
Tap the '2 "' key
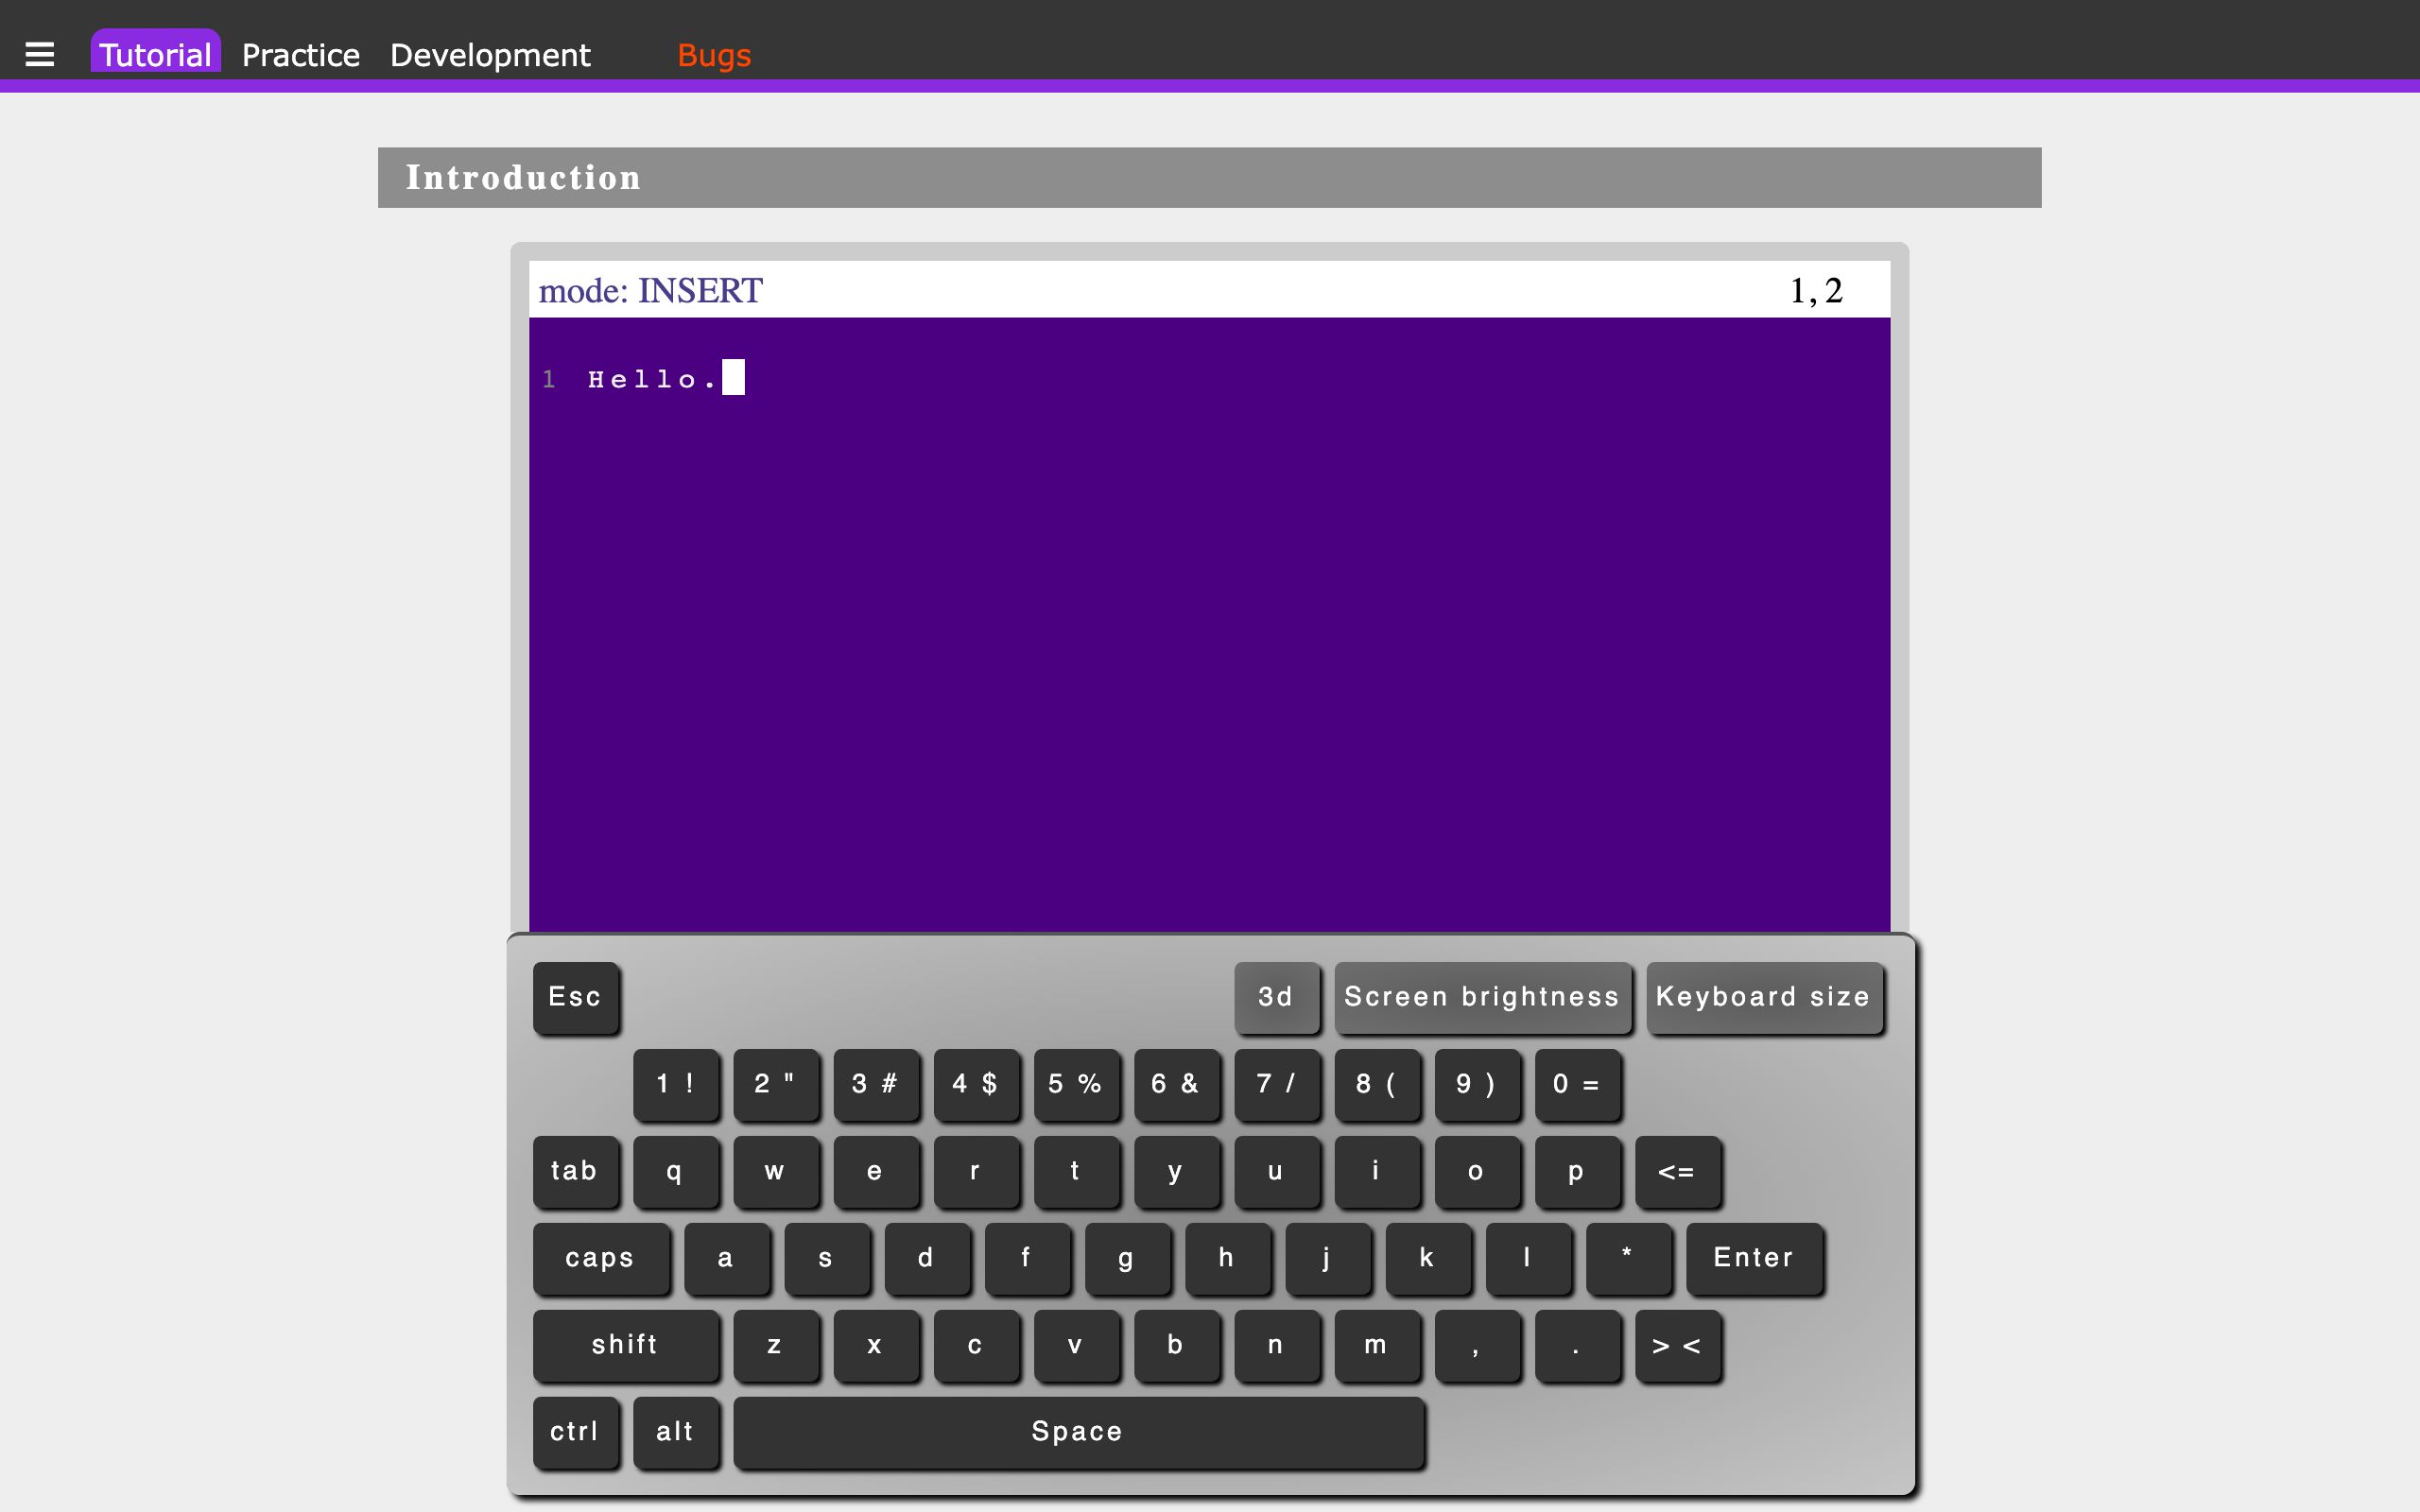[x=776, y=1084]
